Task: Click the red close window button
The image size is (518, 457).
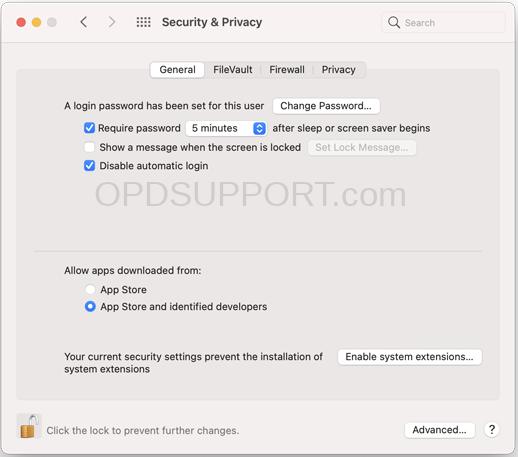Action: pos(21,22)
